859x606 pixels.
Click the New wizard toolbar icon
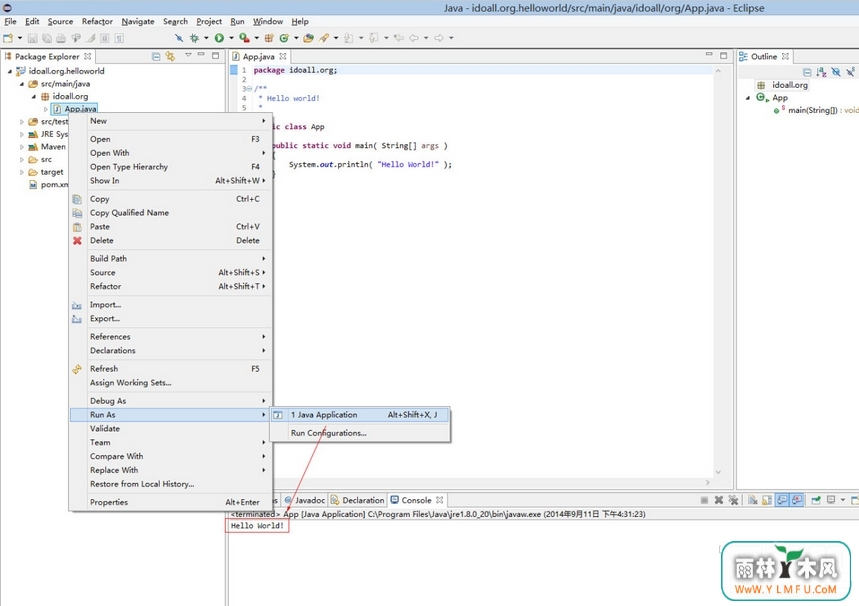coord(8,38)
